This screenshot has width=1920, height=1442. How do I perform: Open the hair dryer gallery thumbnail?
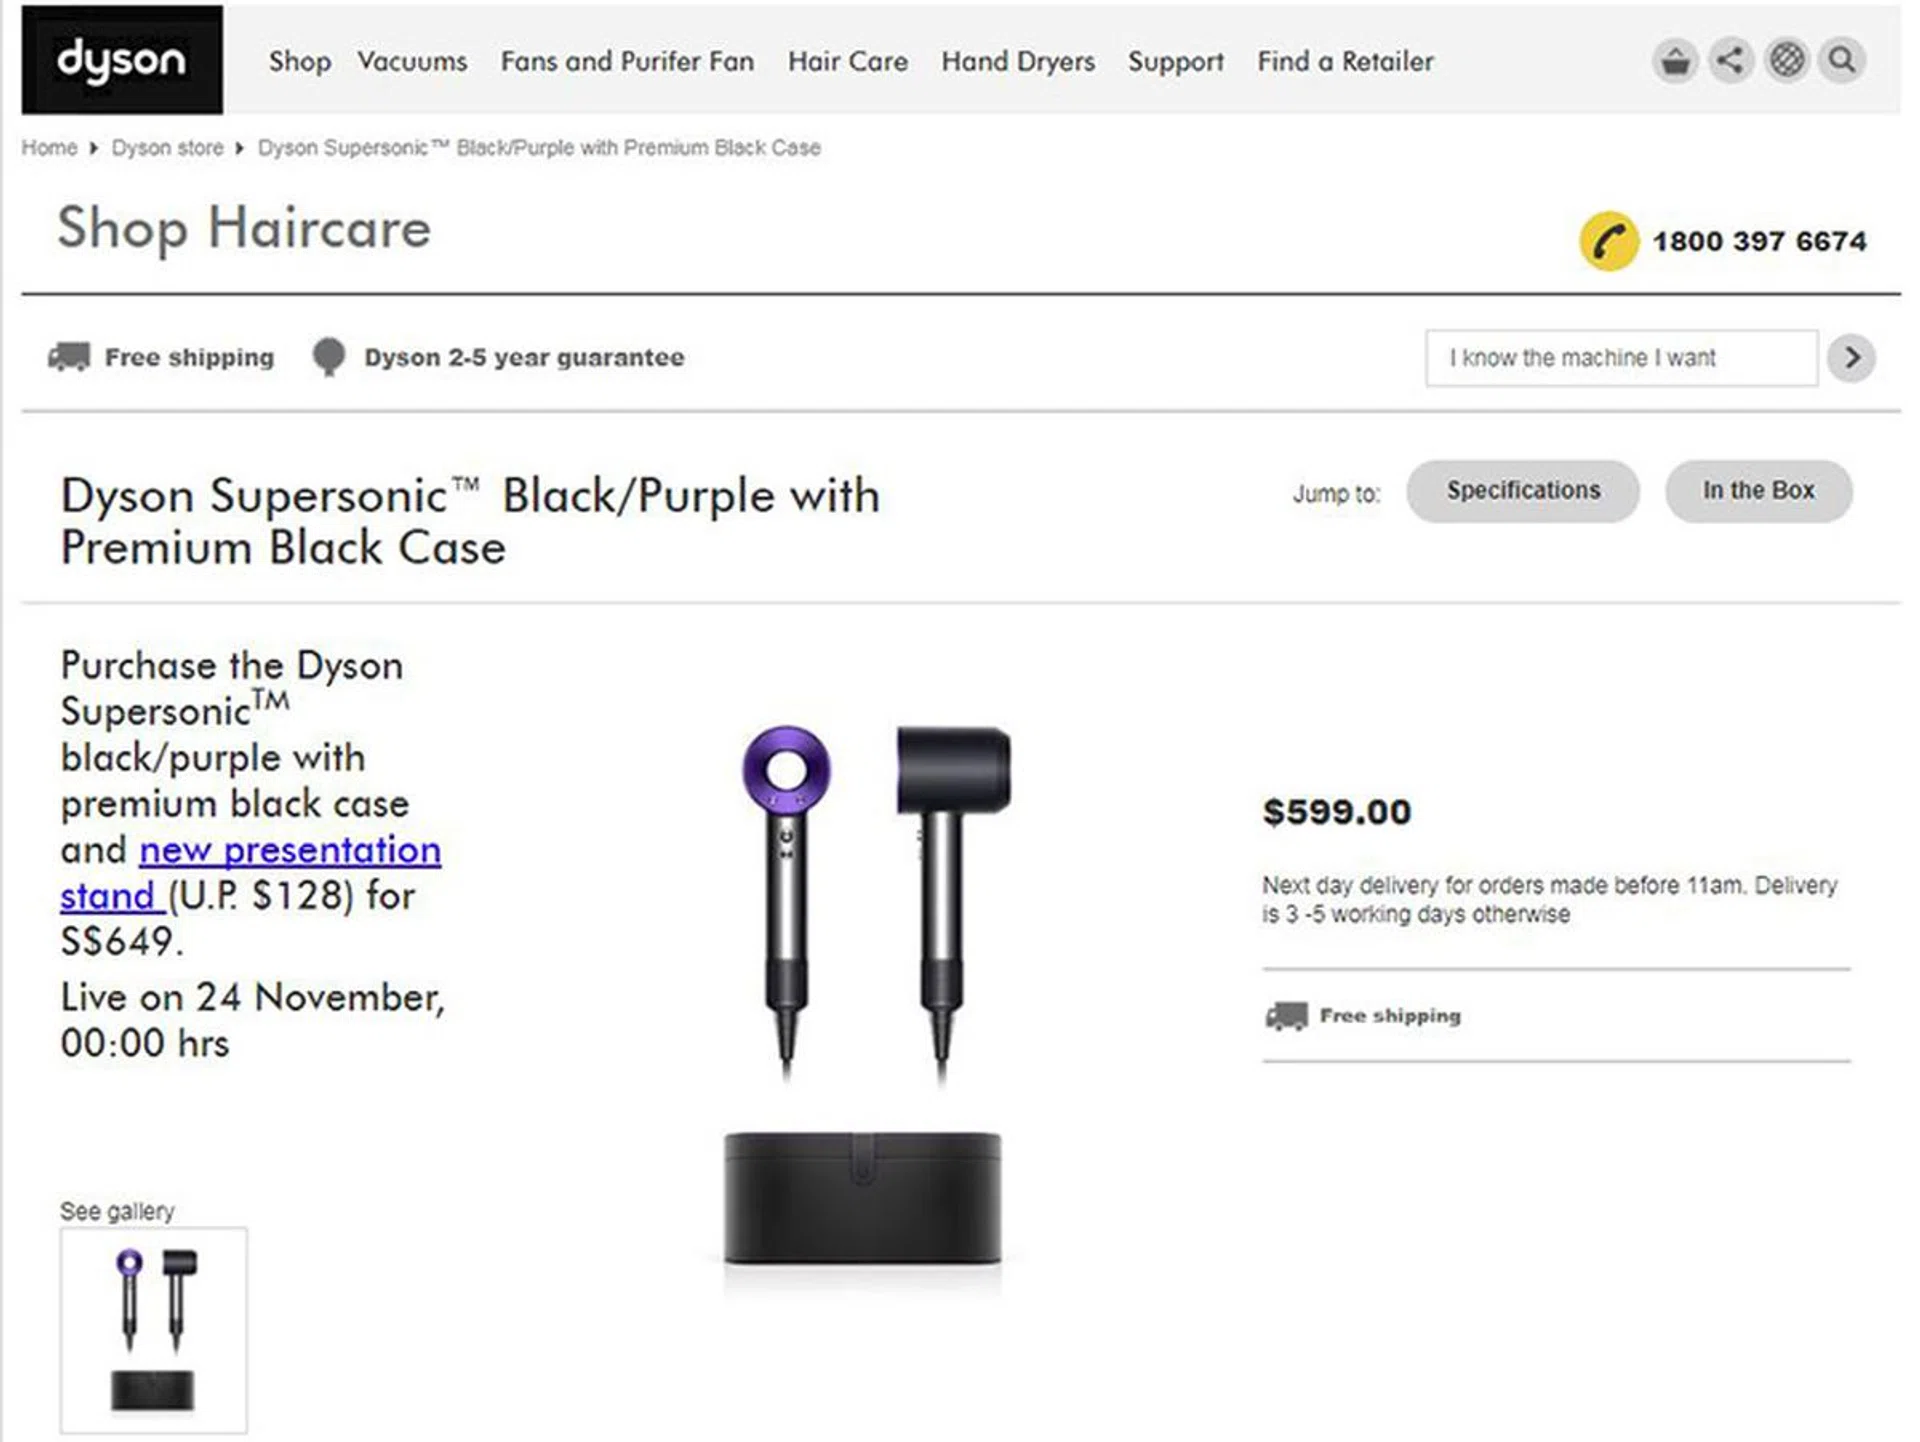(x=153, y=1330)
